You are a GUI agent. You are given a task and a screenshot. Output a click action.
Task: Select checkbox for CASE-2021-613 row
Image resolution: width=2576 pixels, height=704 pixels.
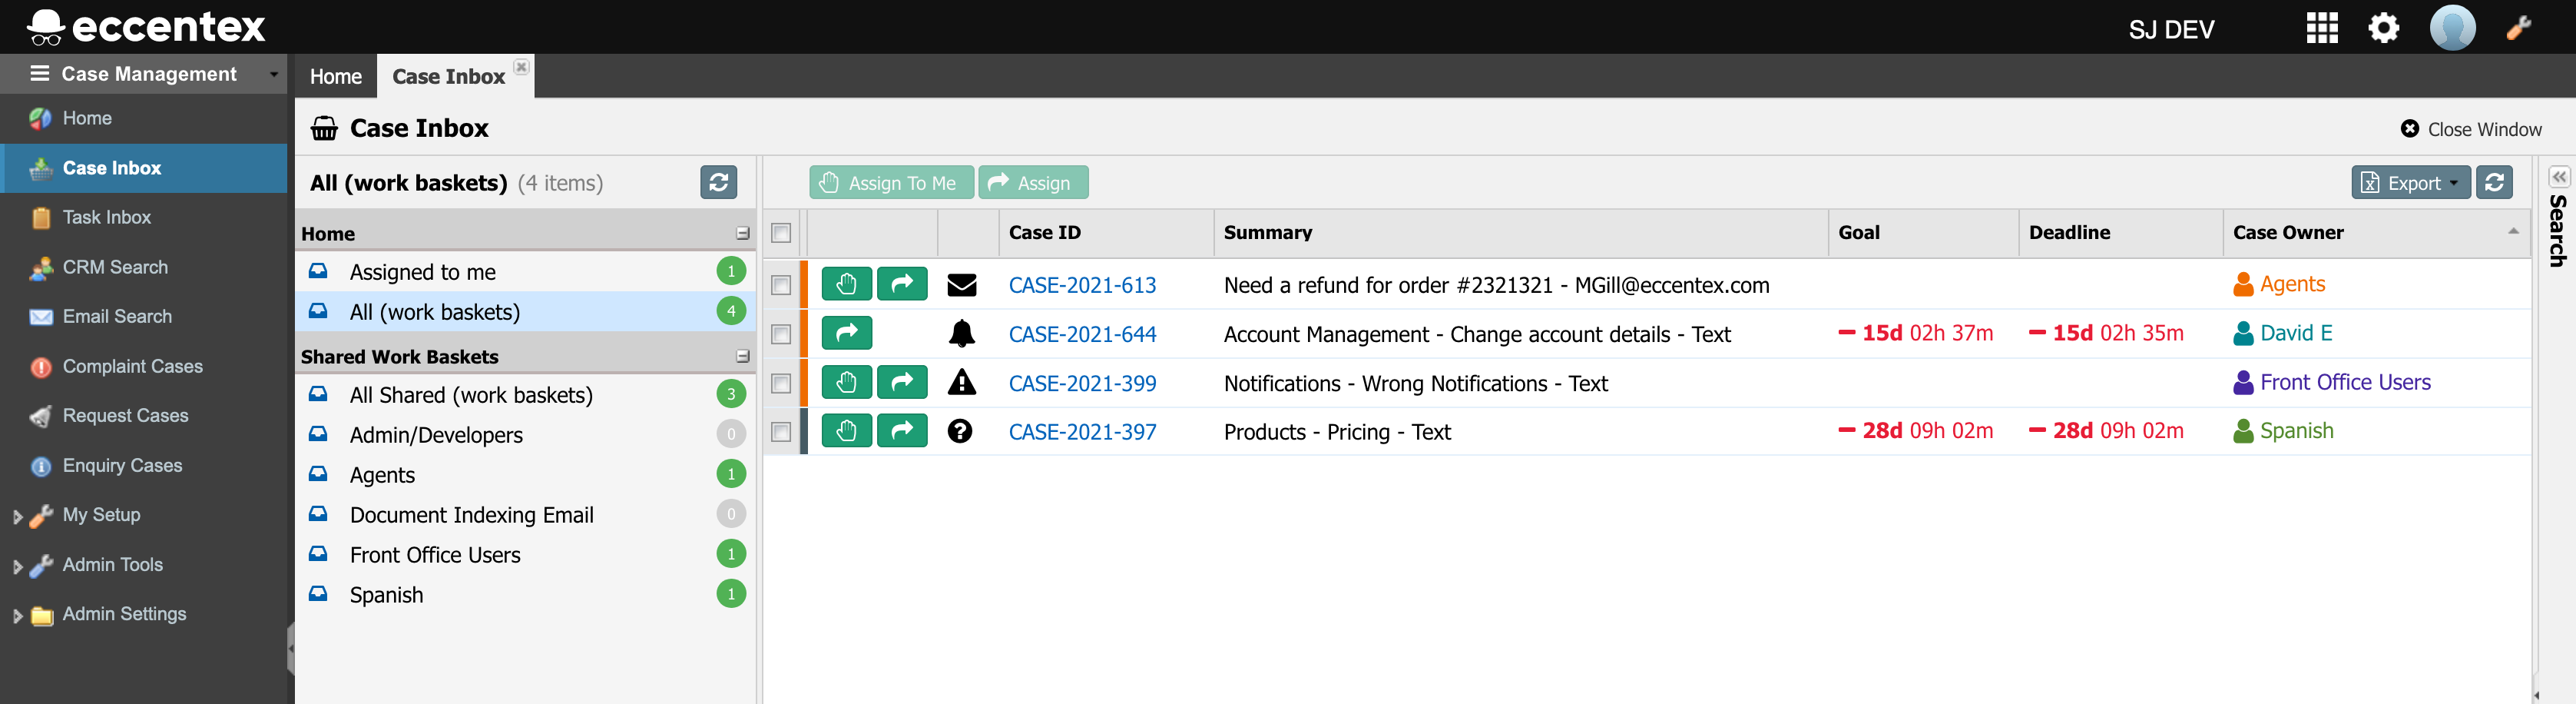(x=781, y=285)
